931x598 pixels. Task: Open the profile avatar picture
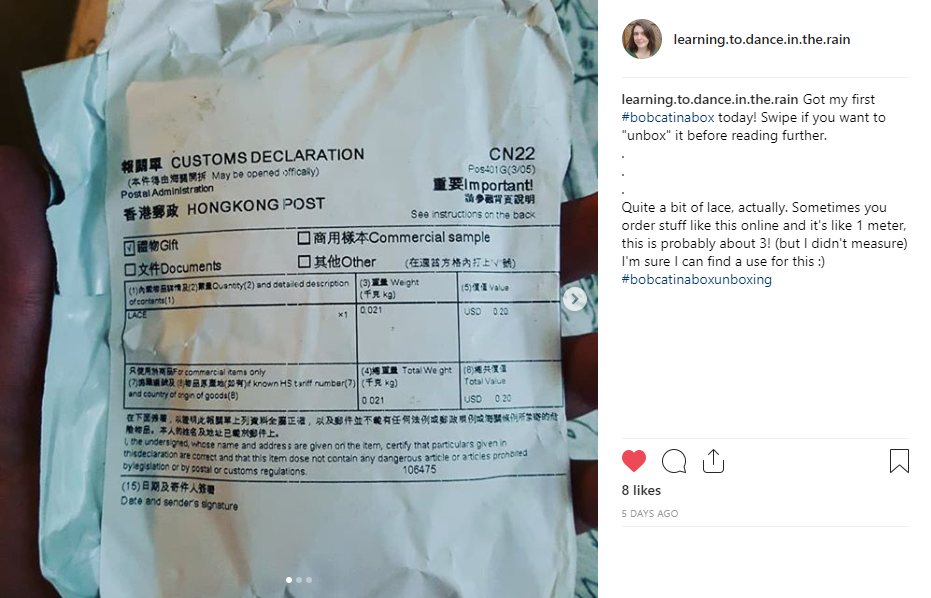pyautogui.click(x=642, y=39)
